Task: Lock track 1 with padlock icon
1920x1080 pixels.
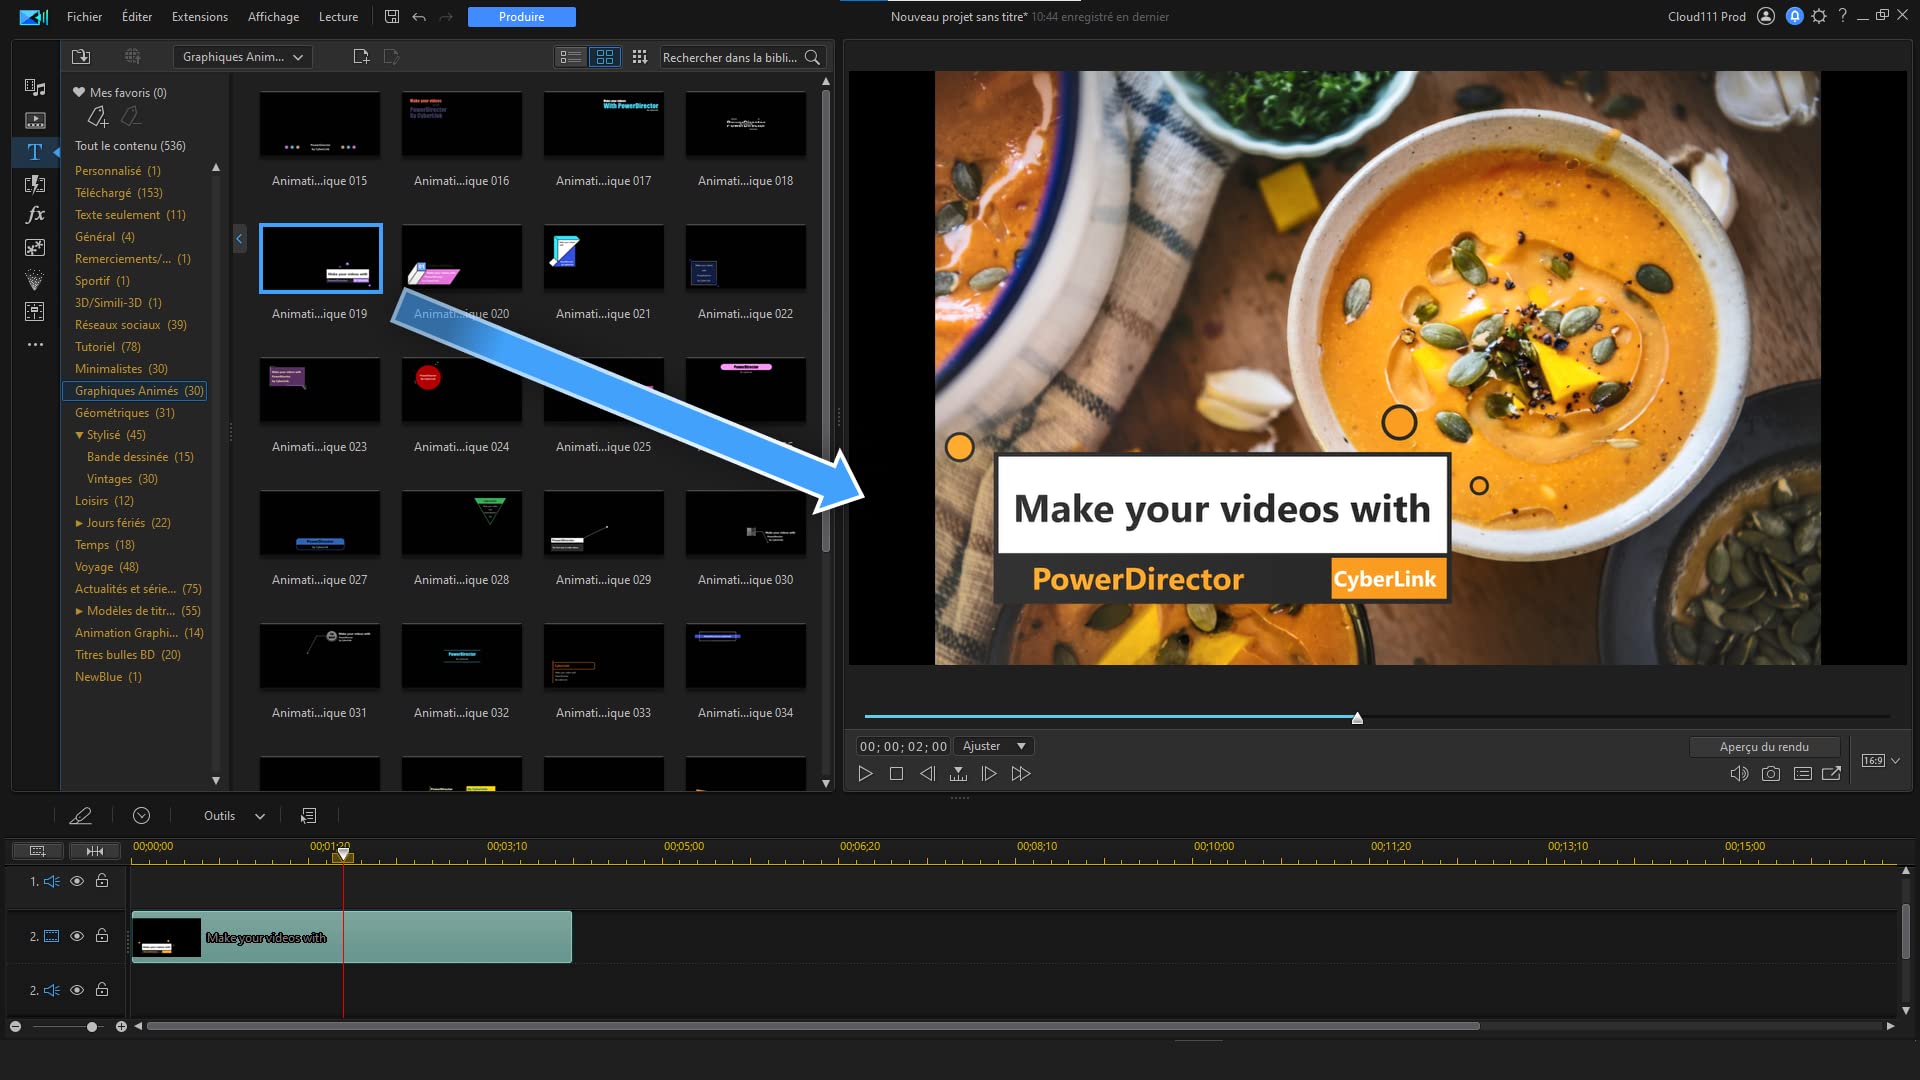Action: click(x=102, y=881)
